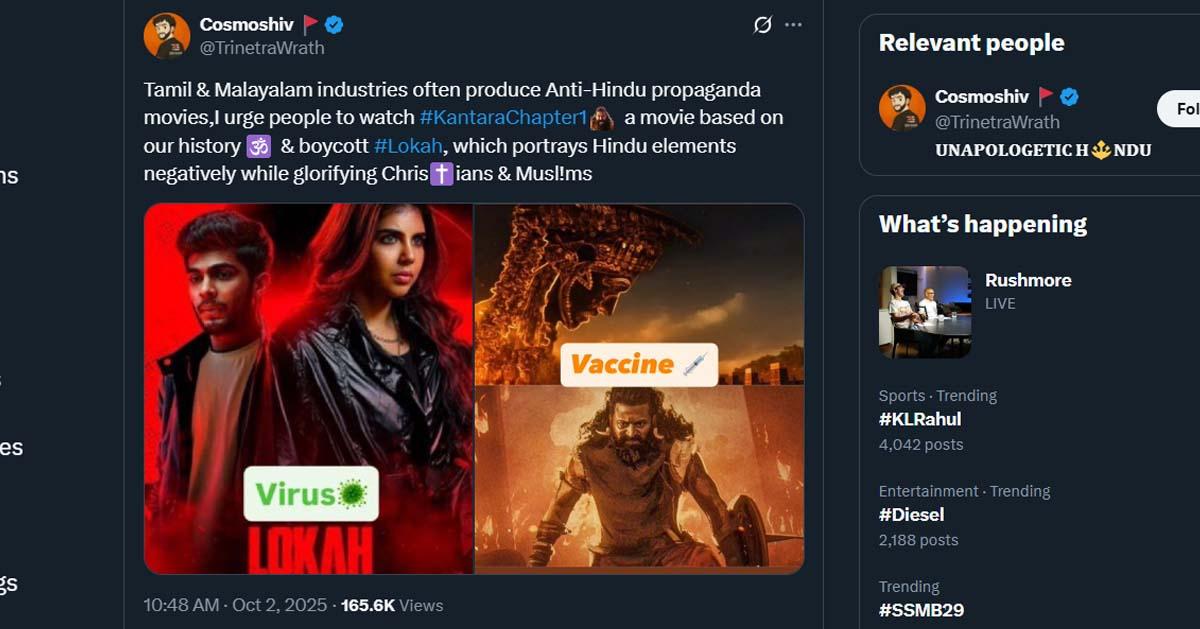
Task: Open the Rushmore live thumbnail
Action: coord(925,312)
